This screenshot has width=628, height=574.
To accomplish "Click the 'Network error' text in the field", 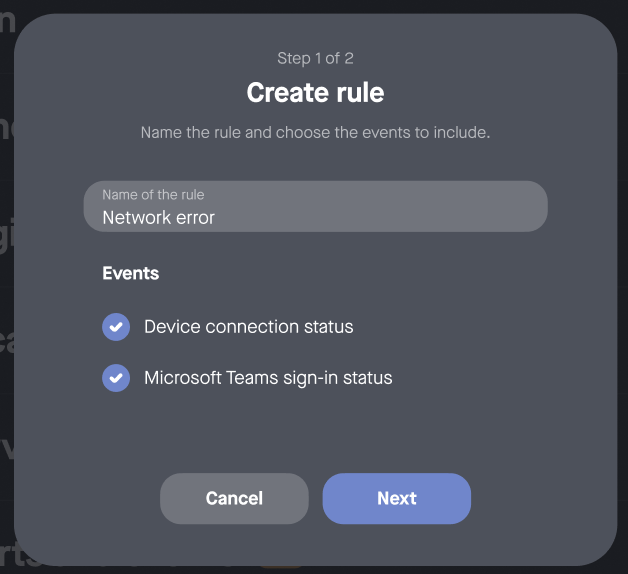I will tap(158, 217).
